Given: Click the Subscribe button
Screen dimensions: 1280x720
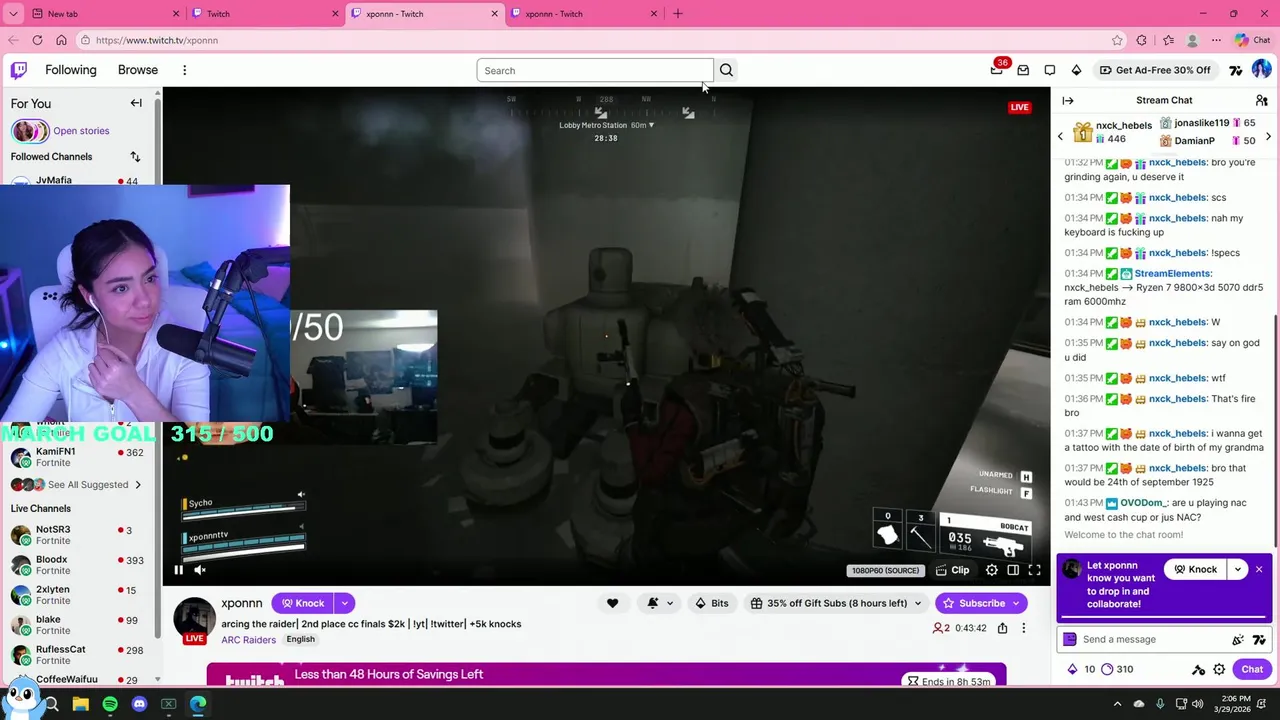Looking at the screenshot, I should (981, 603).
